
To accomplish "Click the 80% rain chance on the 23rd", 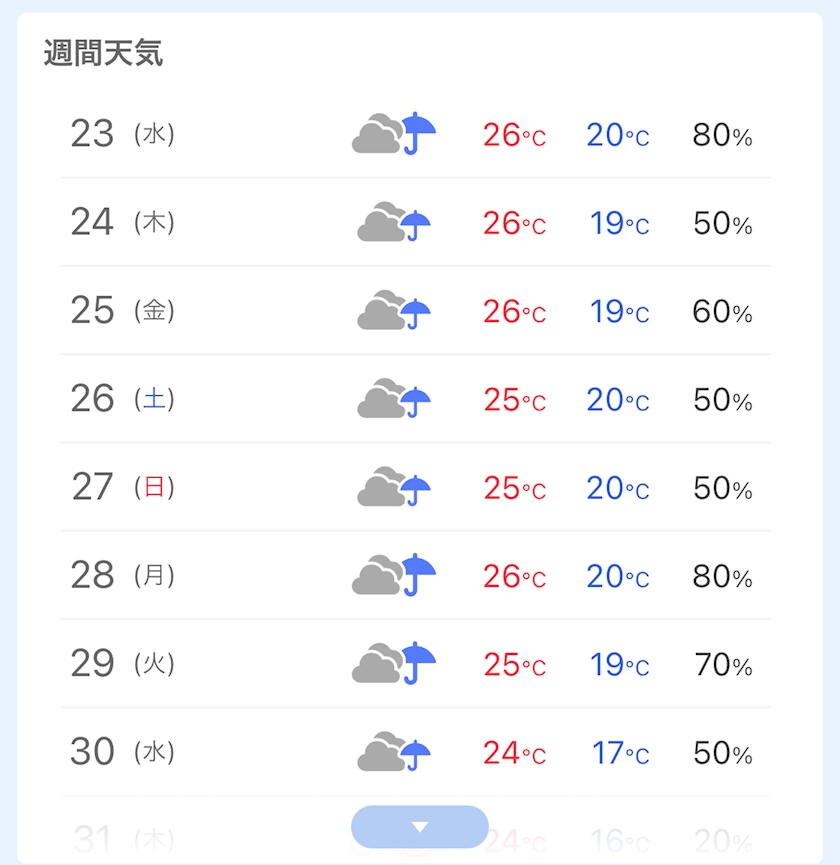I will point(722,135).
